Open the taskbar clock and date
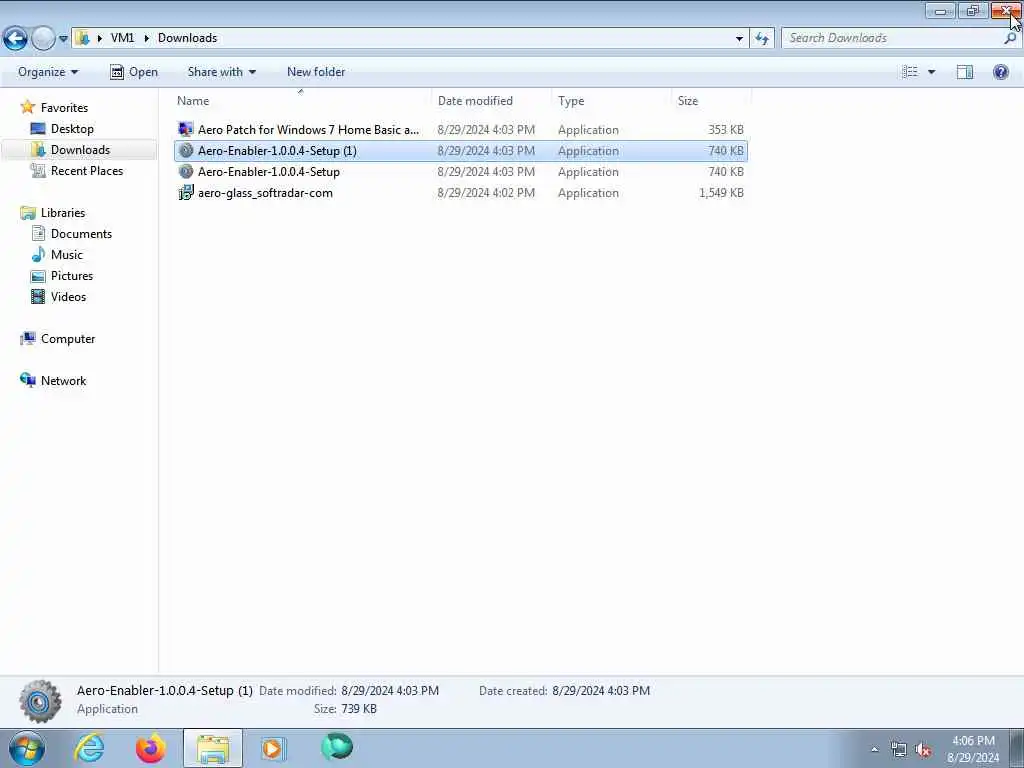The width and height of the screenshot is (1024, 768). tap(973, 749)
